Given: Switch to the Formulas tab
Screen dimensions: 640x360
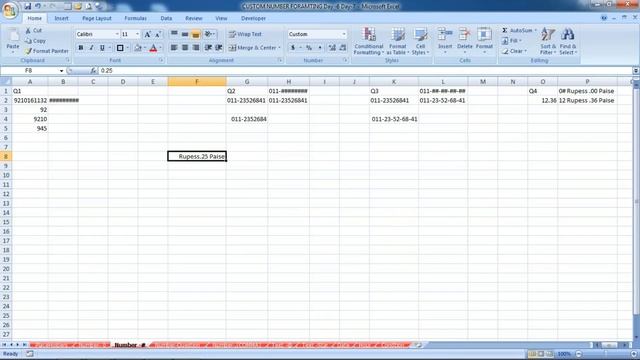Looking at the screenshot, I should tap(136, 18).
